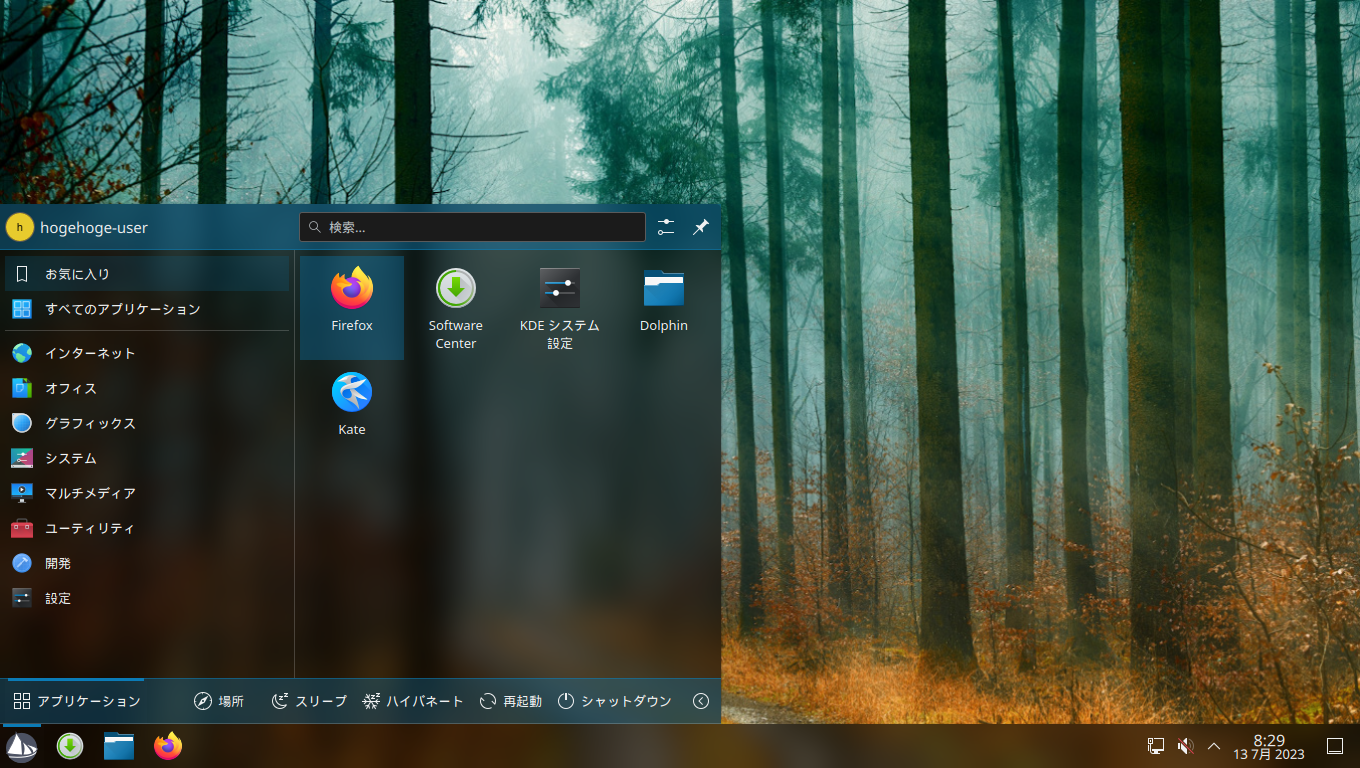Click the スリープ button
Screen dimensions: 1360x768
click(x=309, y=701)
